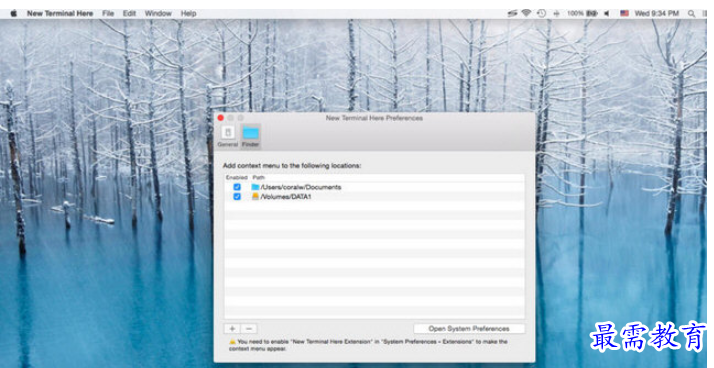The height and width of the screenshot is (368, 714).
Task: Click the clock showing Wed 9:34 PM
Action: coord(657,14)
